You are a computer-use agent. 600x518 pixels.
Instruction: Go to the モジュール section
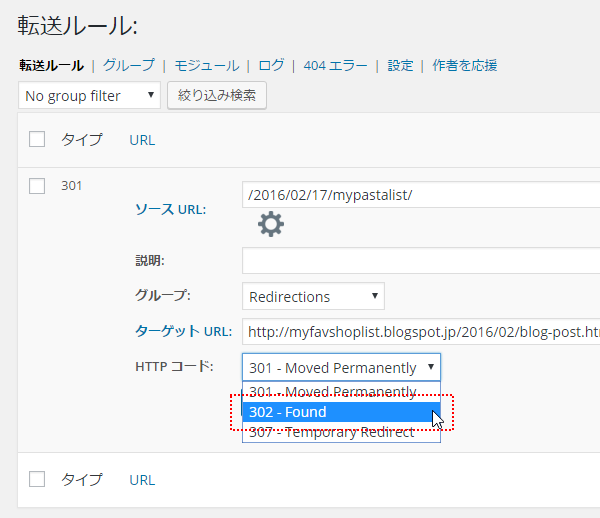click(206, 65)
